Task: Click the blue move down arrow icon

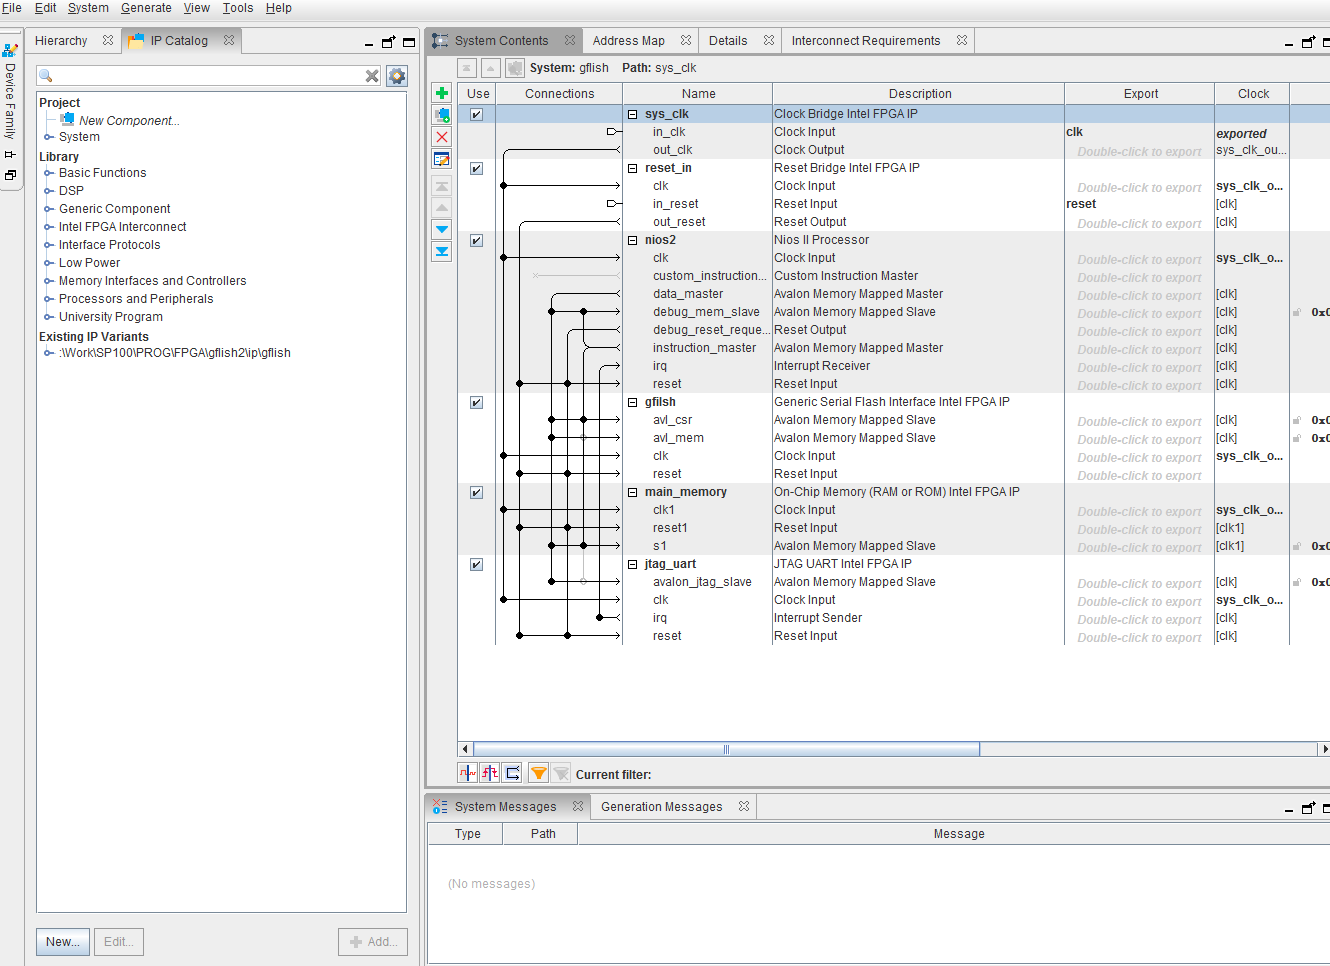Action: point(441,229)
